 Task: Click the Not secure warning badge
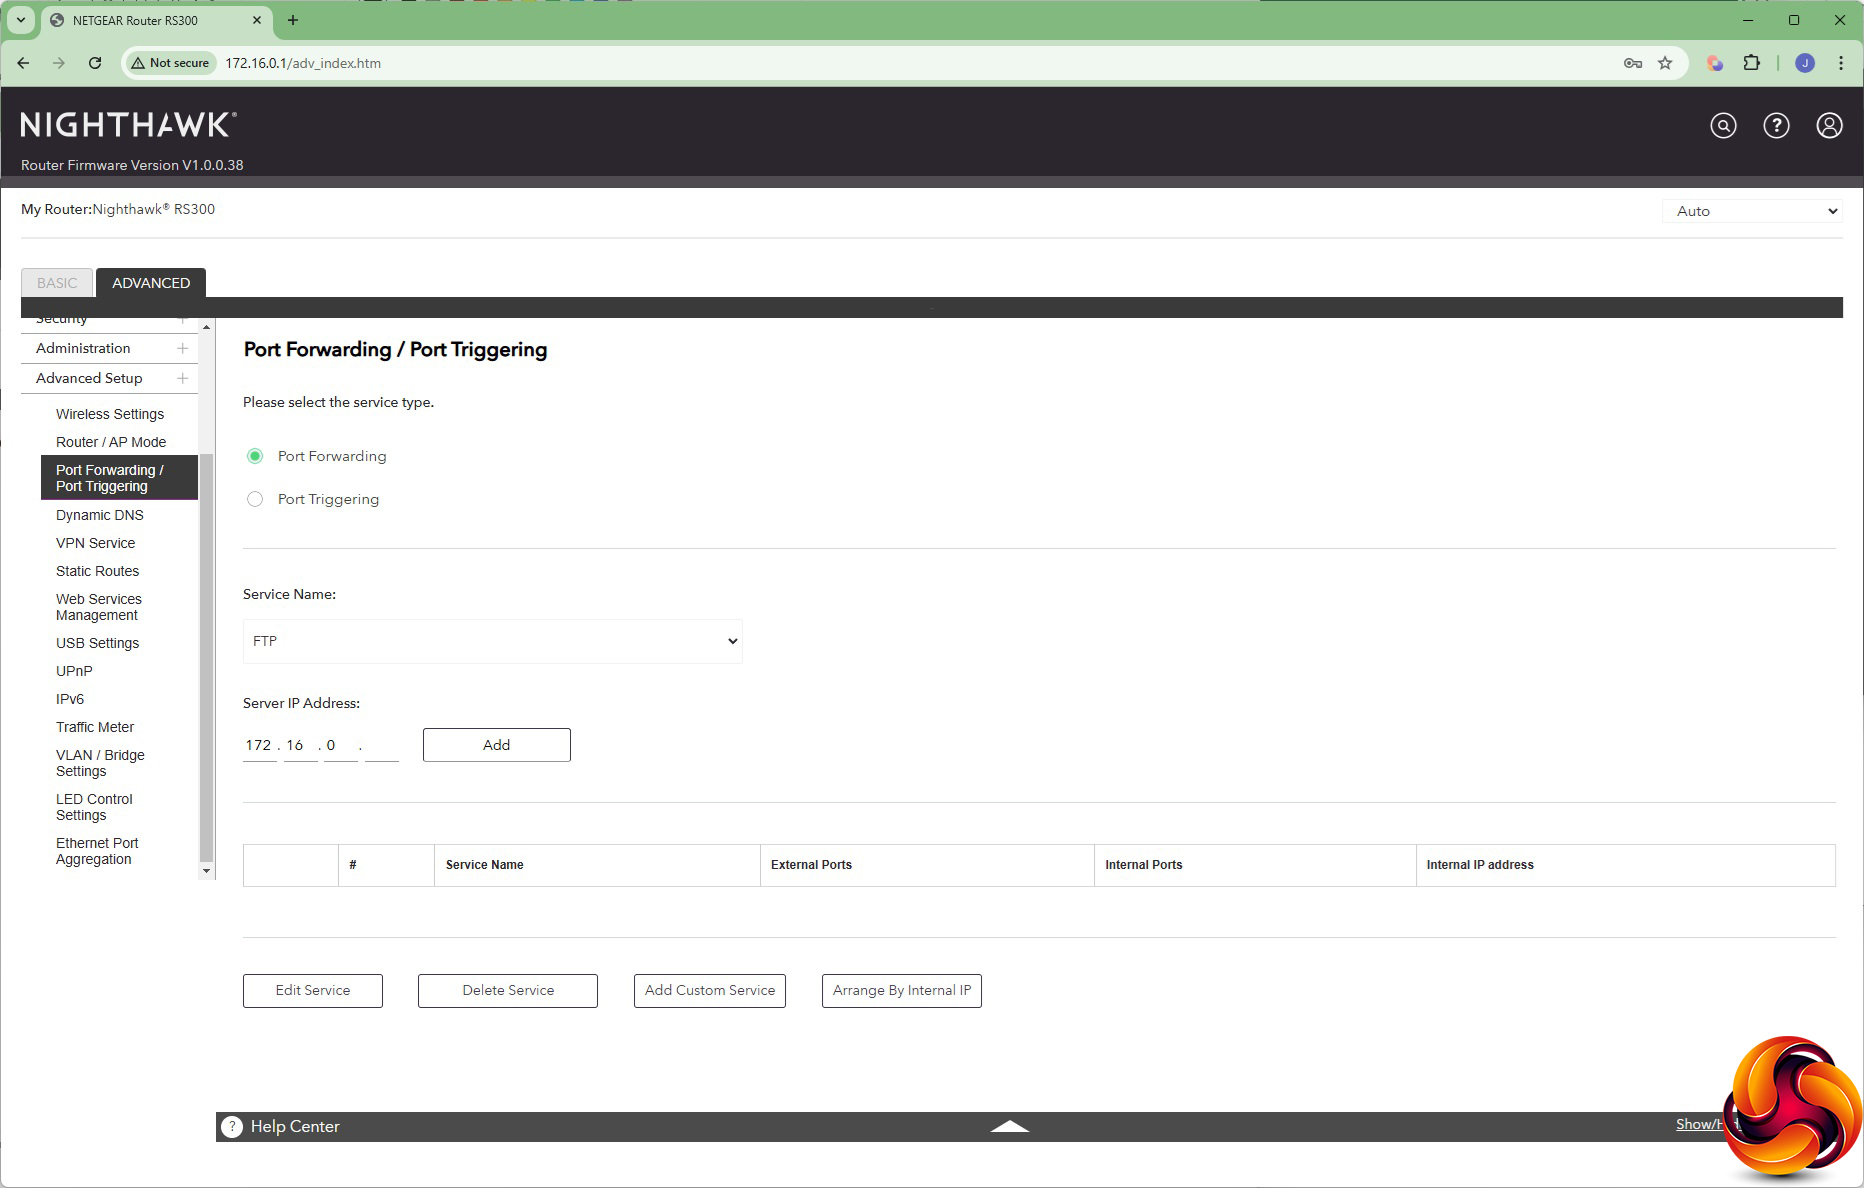point(170,63)
